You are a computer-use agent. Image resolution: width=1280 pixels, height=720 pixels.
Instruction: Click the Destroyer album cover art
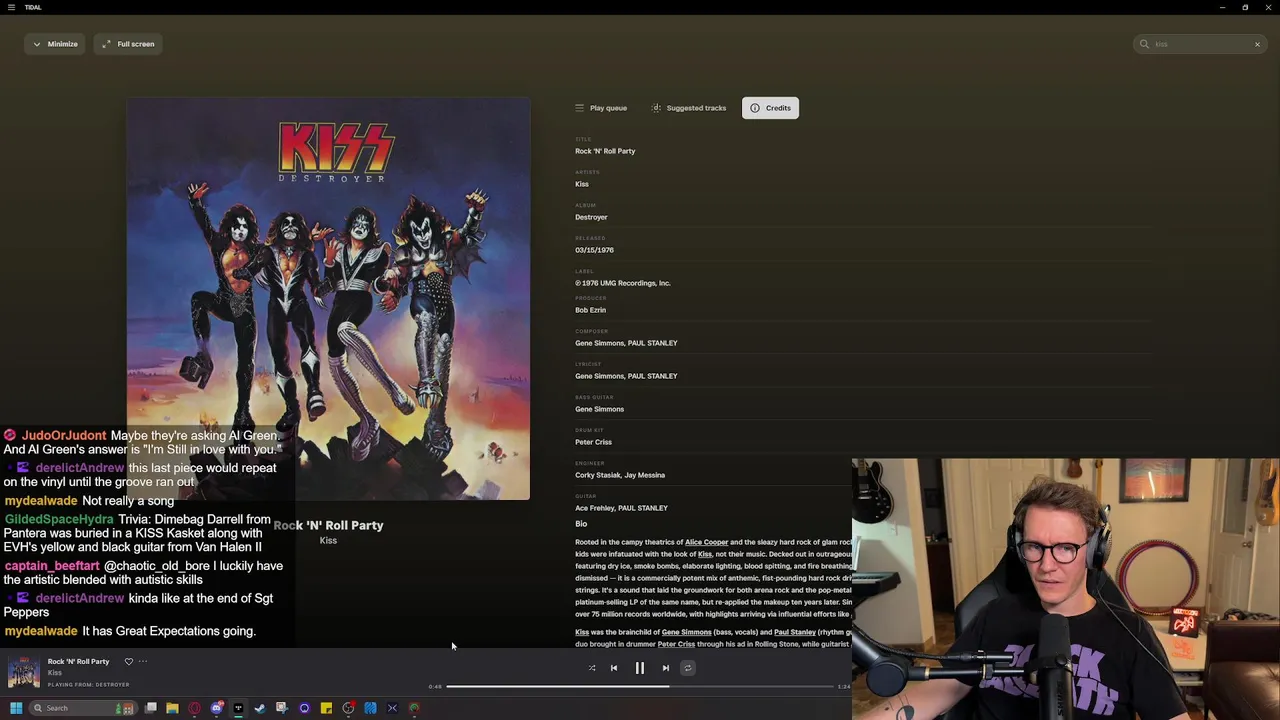tap(328, 299)
